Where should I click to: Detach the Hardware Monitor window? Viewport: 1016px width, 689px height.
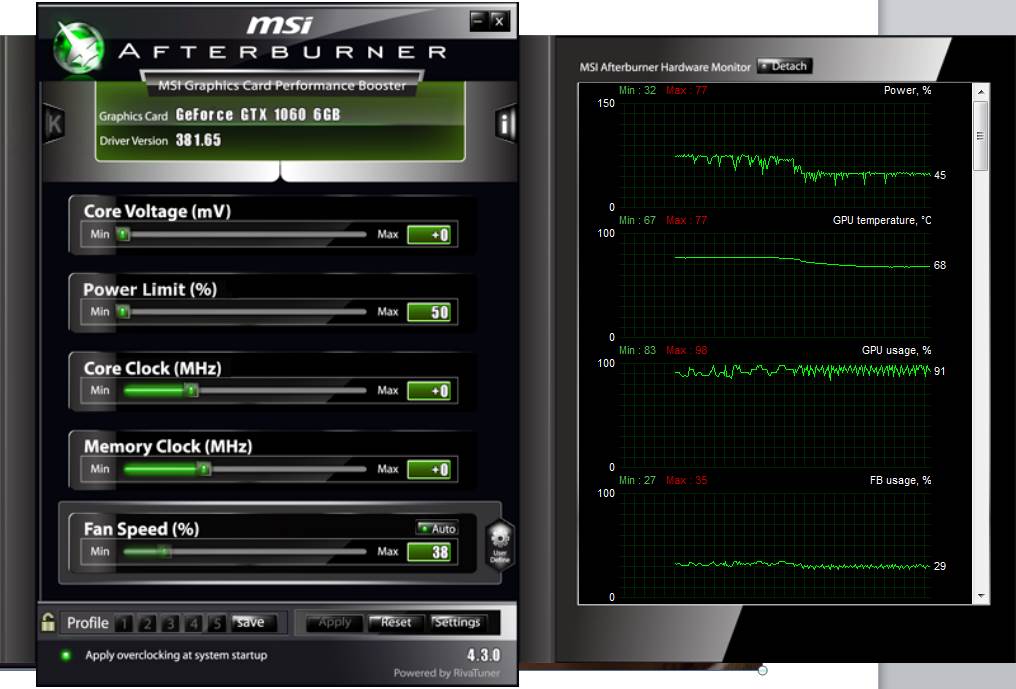[x=784, y=66]
